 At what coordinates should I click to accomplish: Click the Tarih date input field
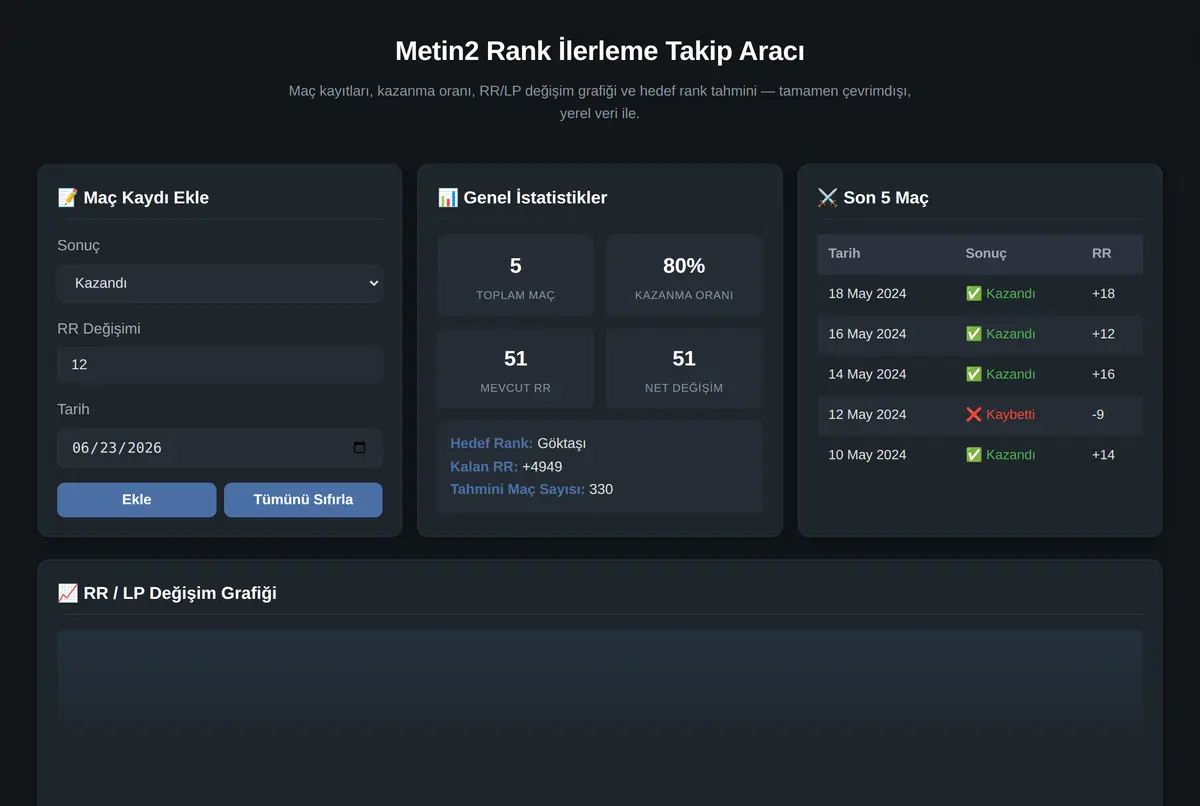coord(219,447)
